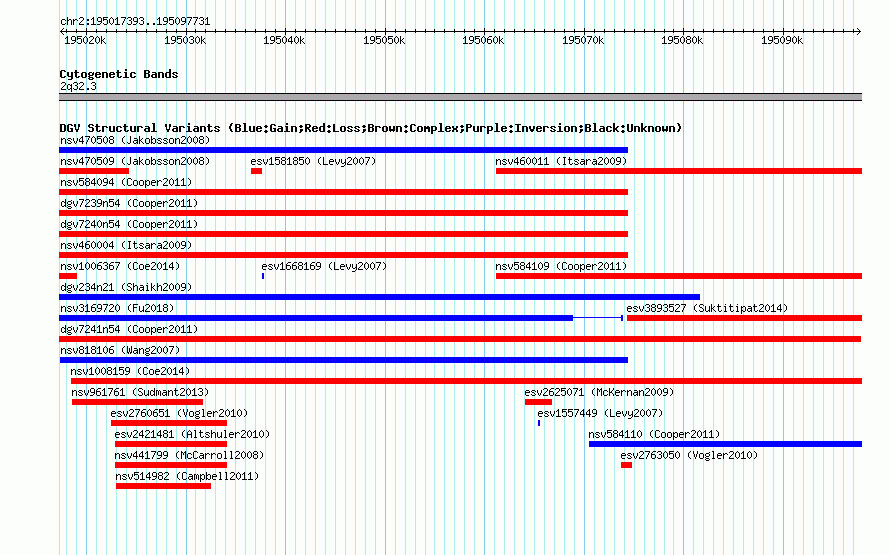Click the esv3893527 (Suktitipat2014) label

pyautogui.click(x=707, y=308)
